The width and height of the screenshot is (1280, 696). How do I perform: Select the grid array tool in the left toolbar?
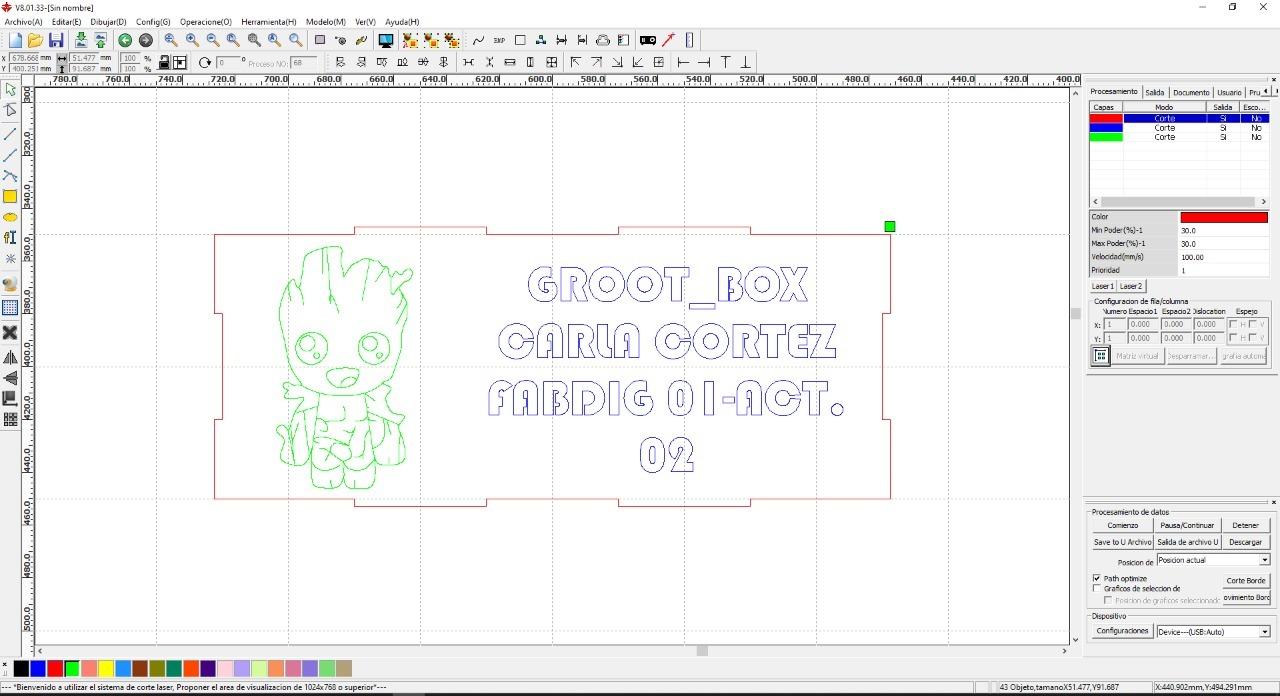click(10, 307)
